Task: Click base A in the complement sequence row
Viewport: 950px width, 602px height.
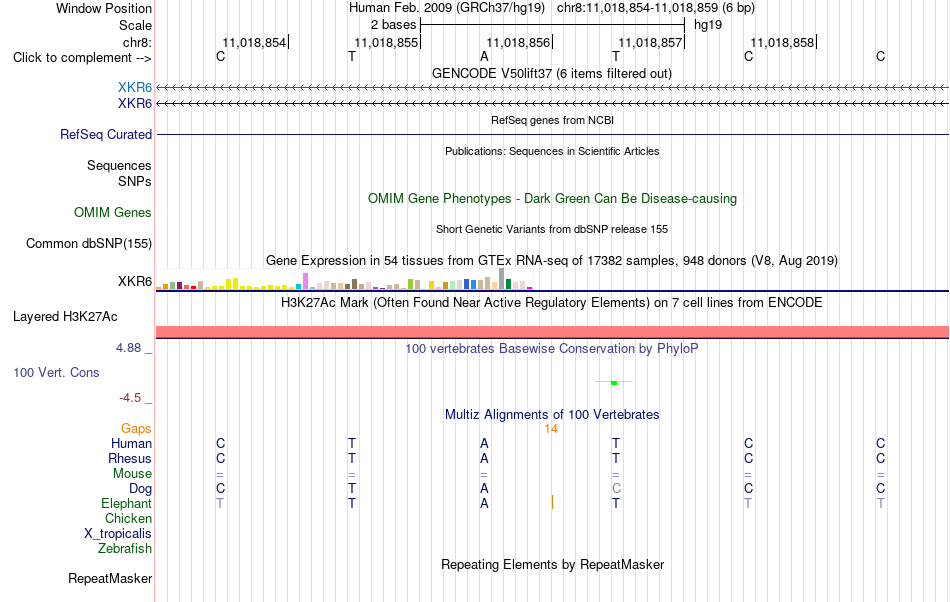Action: [484, 57]
